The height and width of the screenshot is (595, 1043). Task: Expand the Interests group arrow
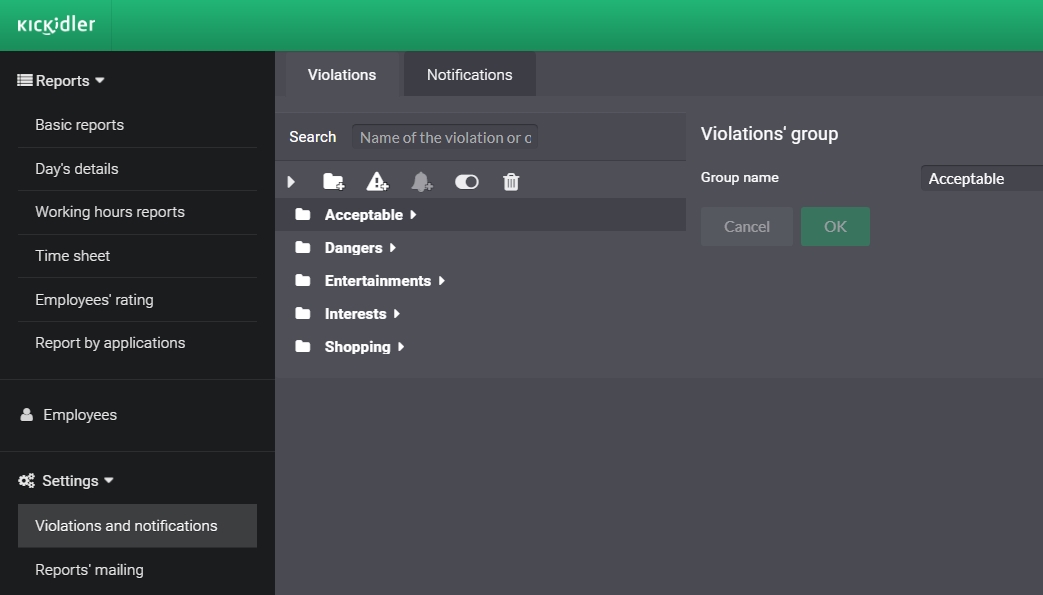397,314
